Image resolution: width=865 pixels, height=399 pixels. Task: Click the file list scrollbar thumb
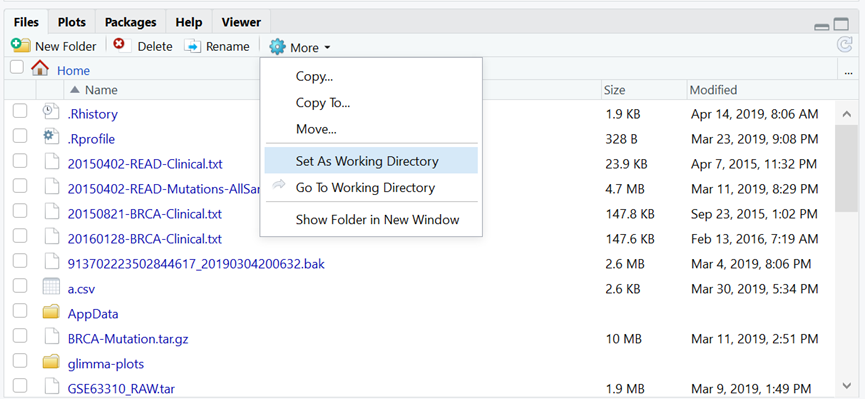[x=847, y=168]
